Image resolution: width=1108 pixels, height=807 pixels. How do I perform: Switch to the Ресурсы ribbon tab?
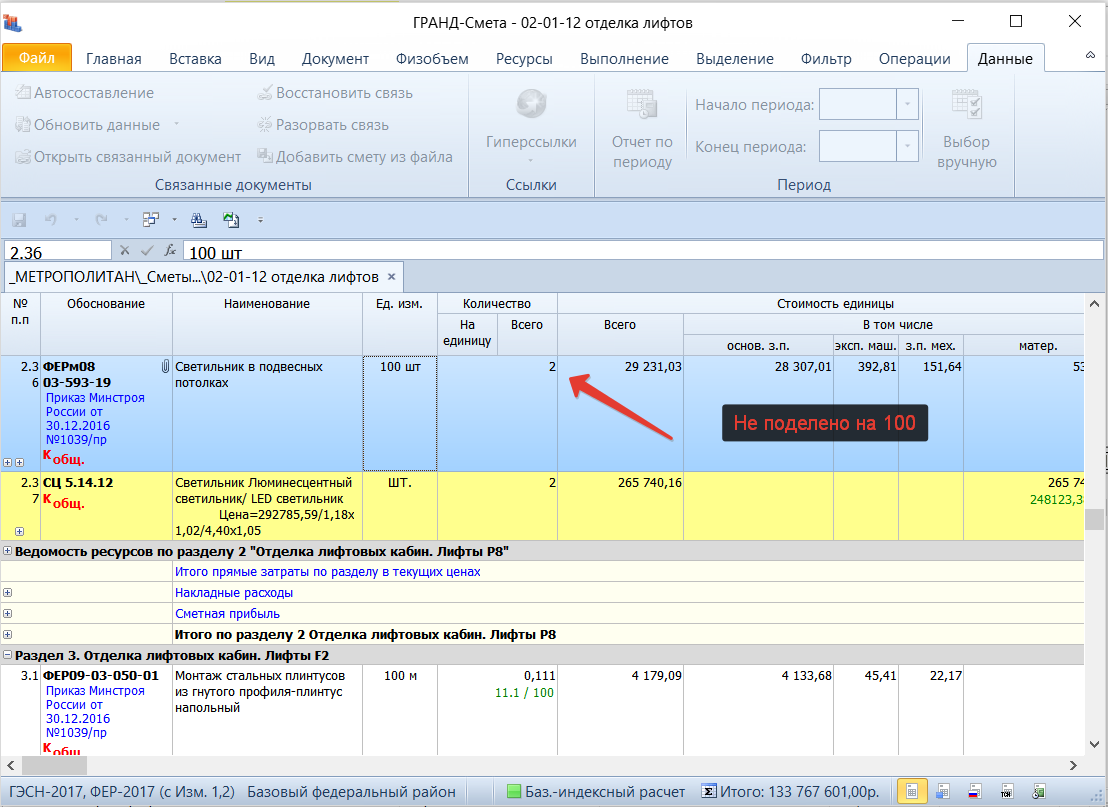(x=524, y=59)
